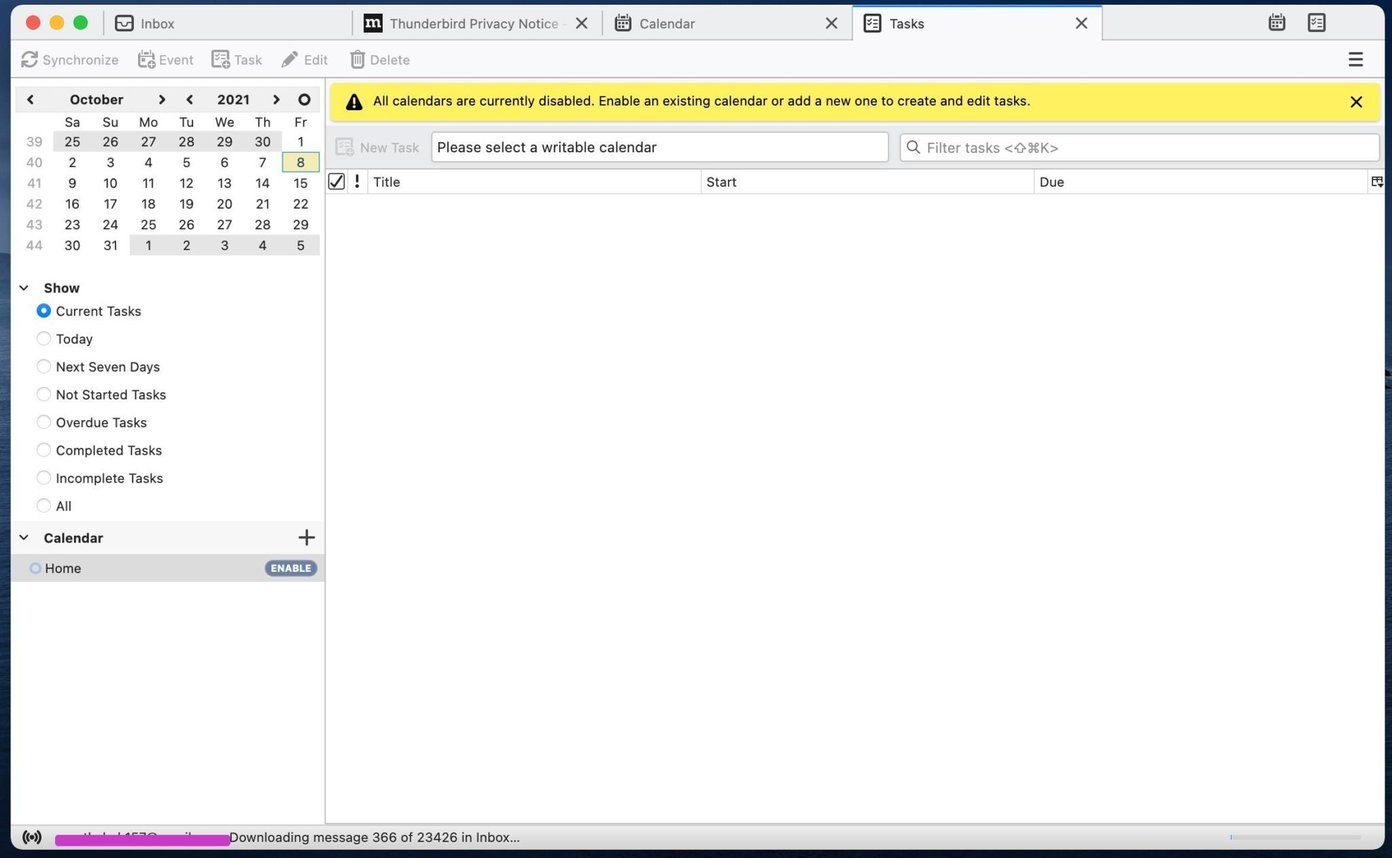Image resolution: width=1392 pixels, height=858 pixels.
Task: Go to next month arrow after October
Action: pos(161,99)
